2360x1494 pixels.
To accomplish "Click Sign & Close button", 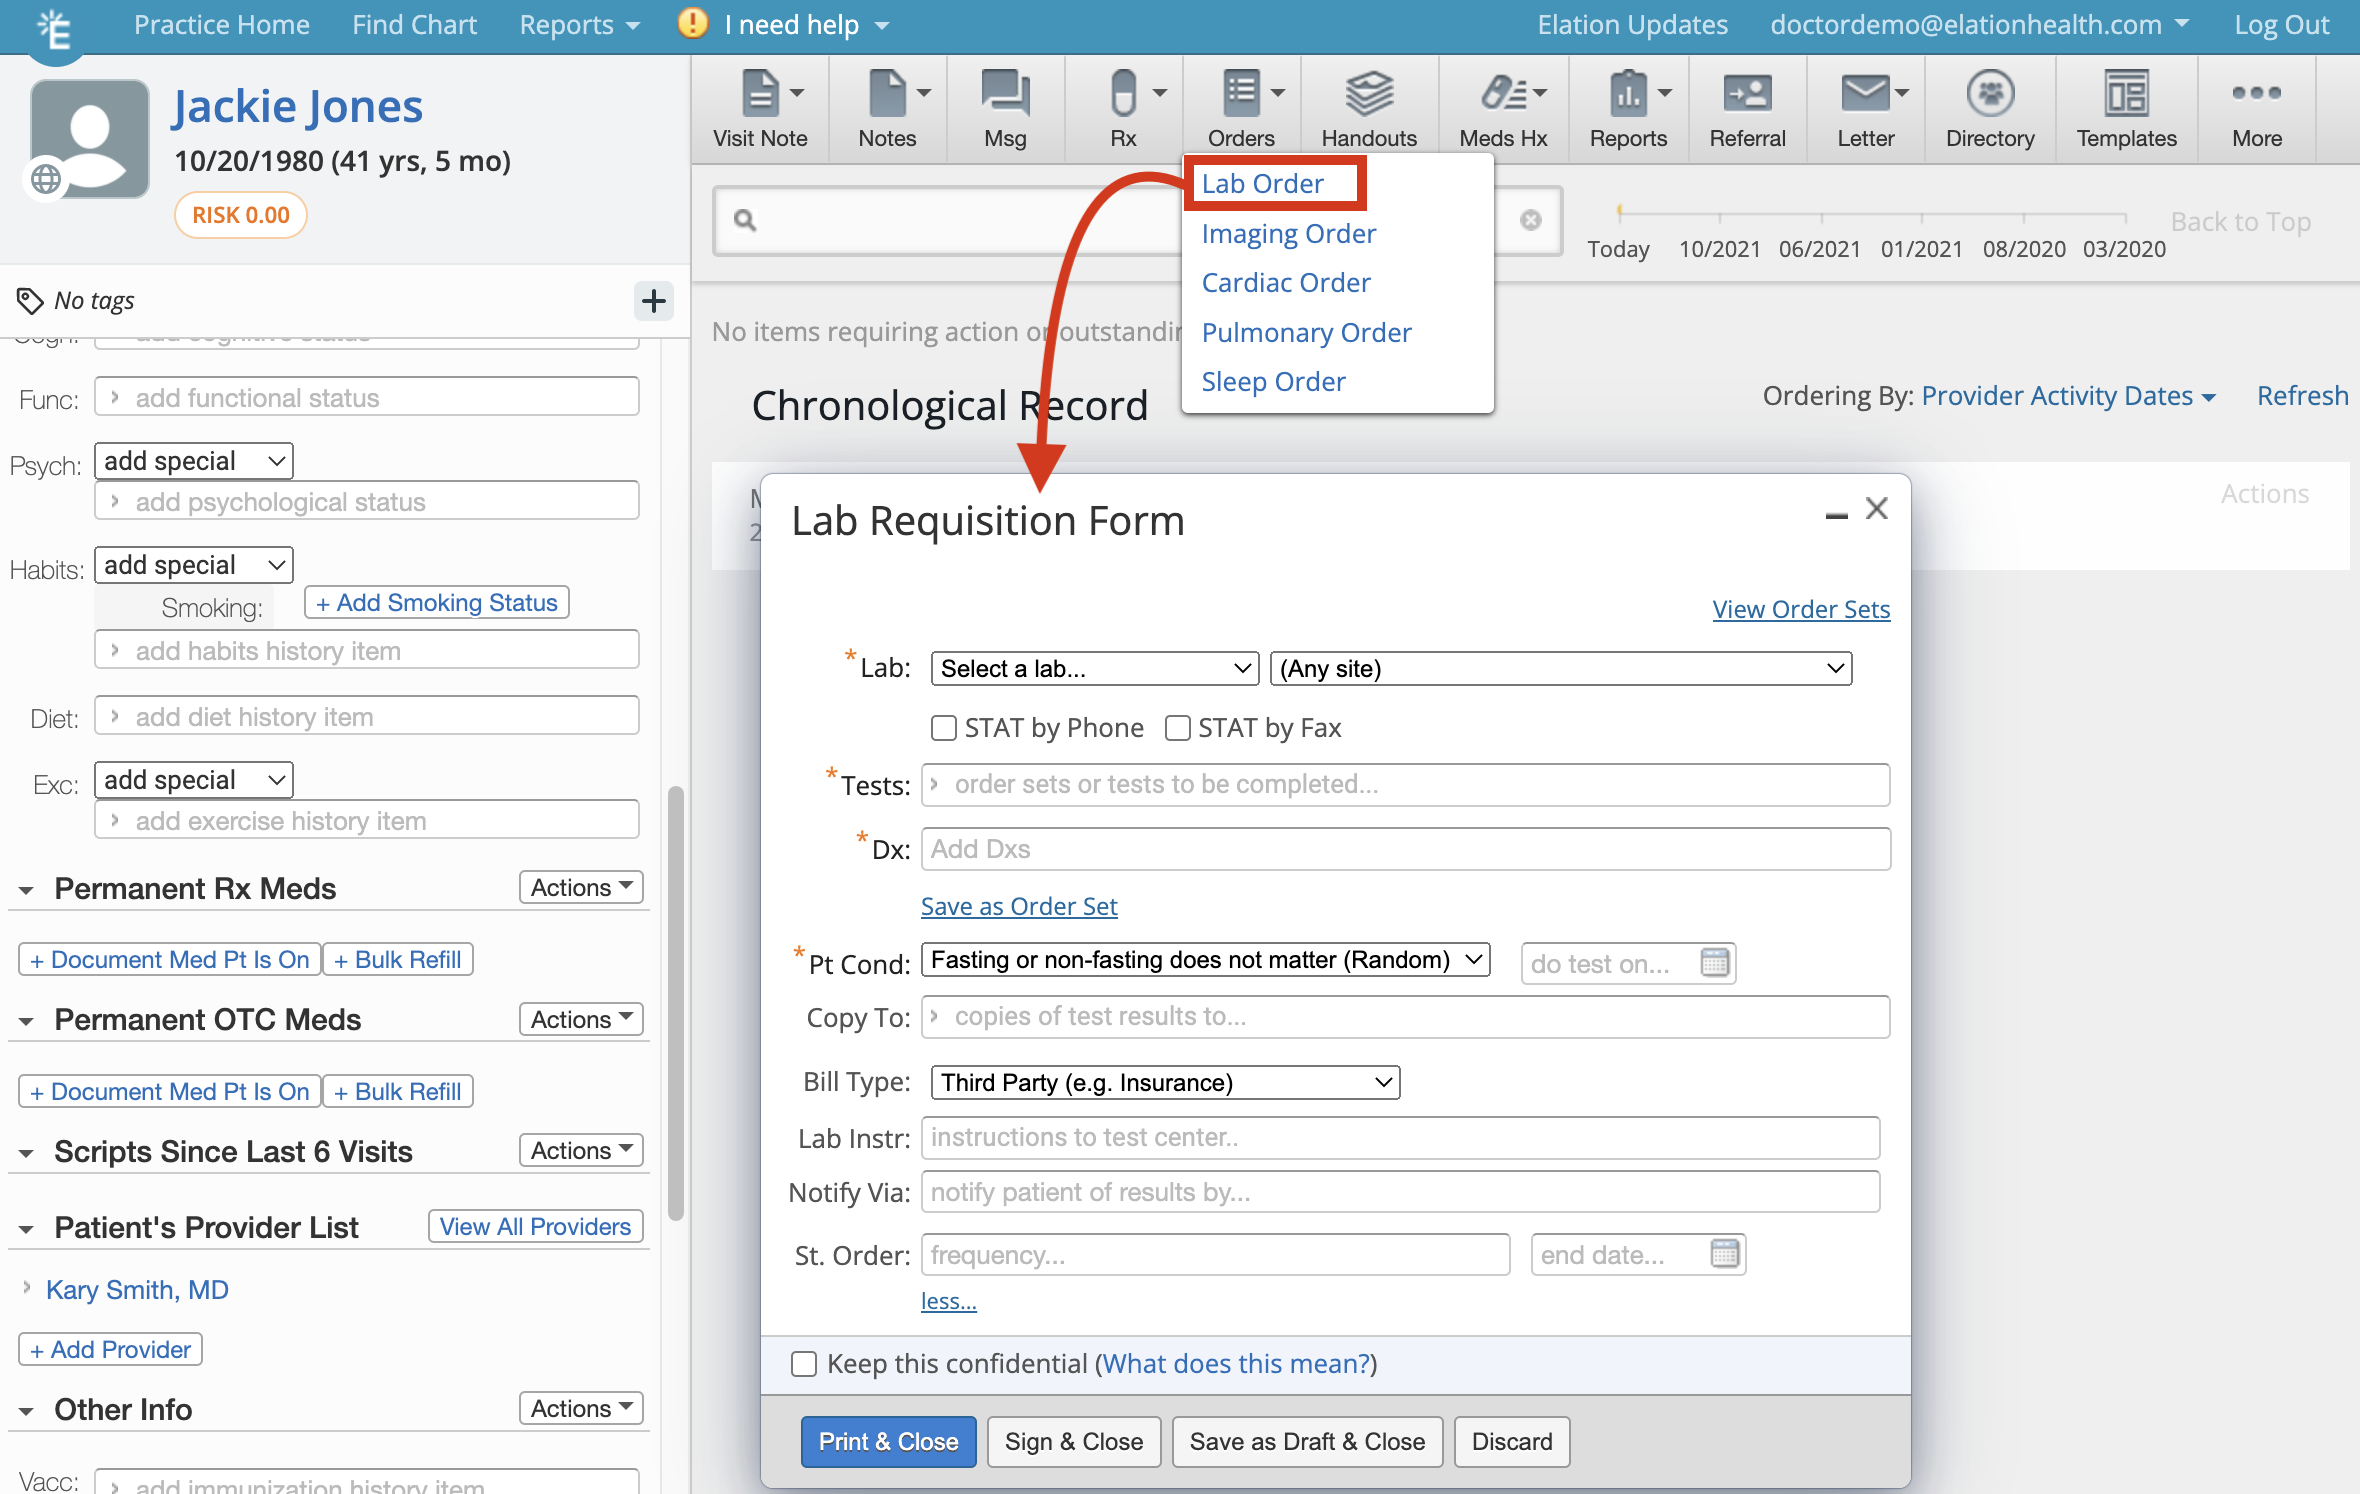I will coord(1072,1441).
